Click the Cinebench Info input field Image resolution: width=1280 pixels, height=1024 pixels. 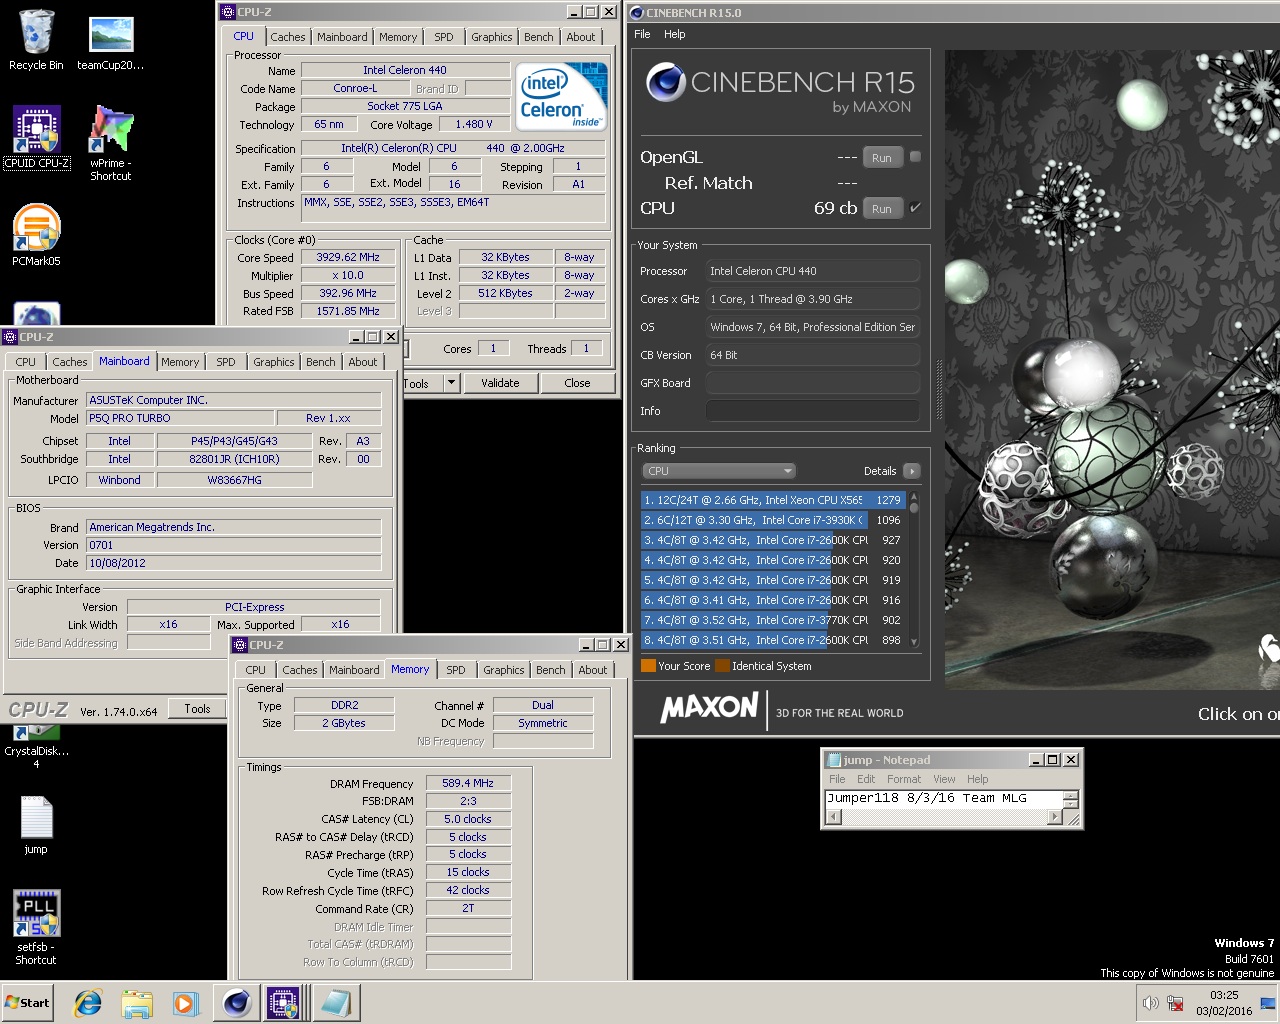point(813,411)
